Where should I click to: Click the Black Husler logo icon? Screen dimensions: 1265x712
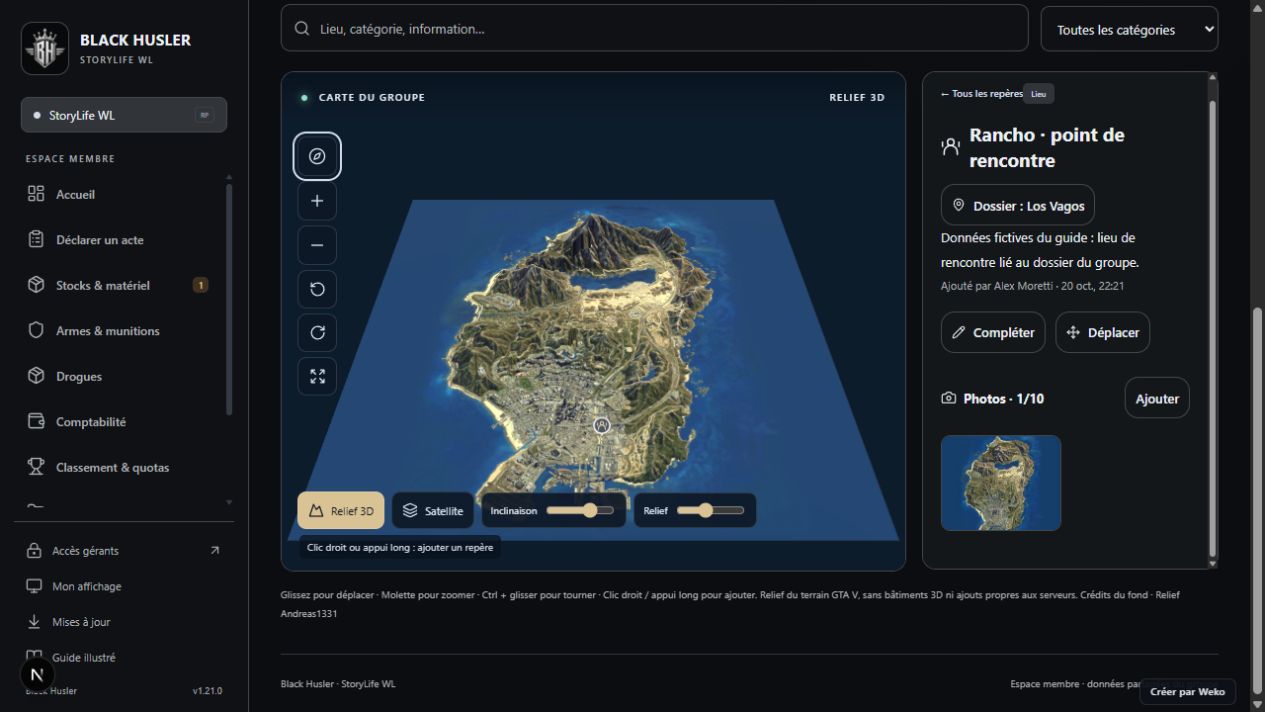point(45,48)
